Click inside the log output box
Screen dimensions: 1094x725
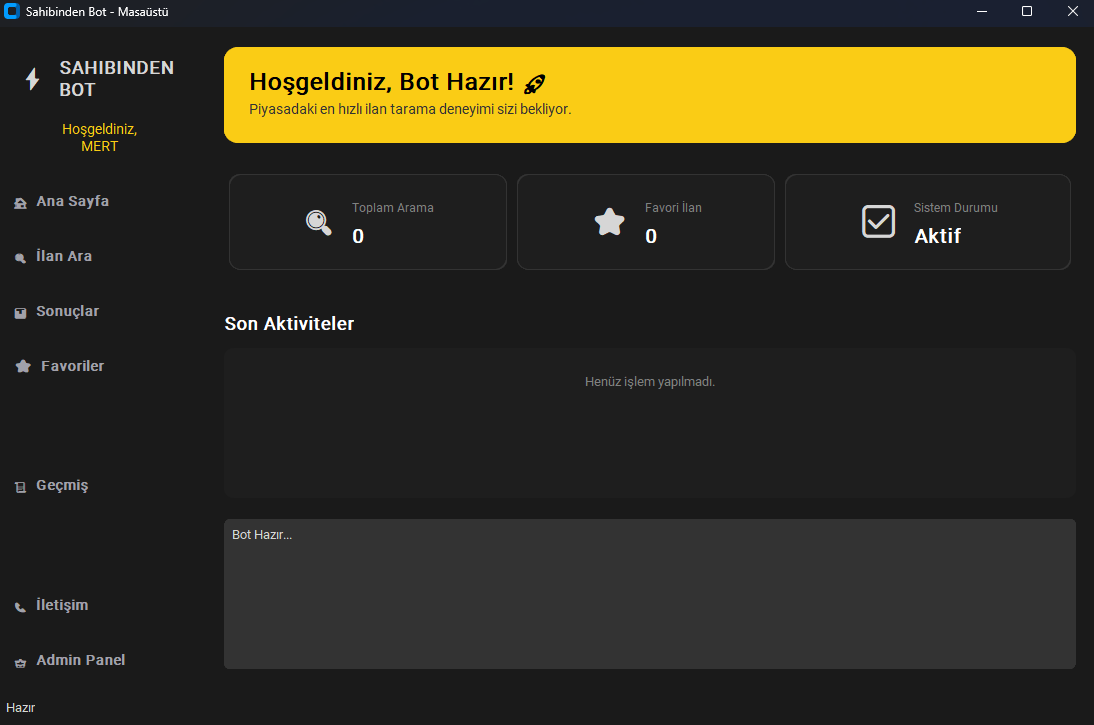650,594
